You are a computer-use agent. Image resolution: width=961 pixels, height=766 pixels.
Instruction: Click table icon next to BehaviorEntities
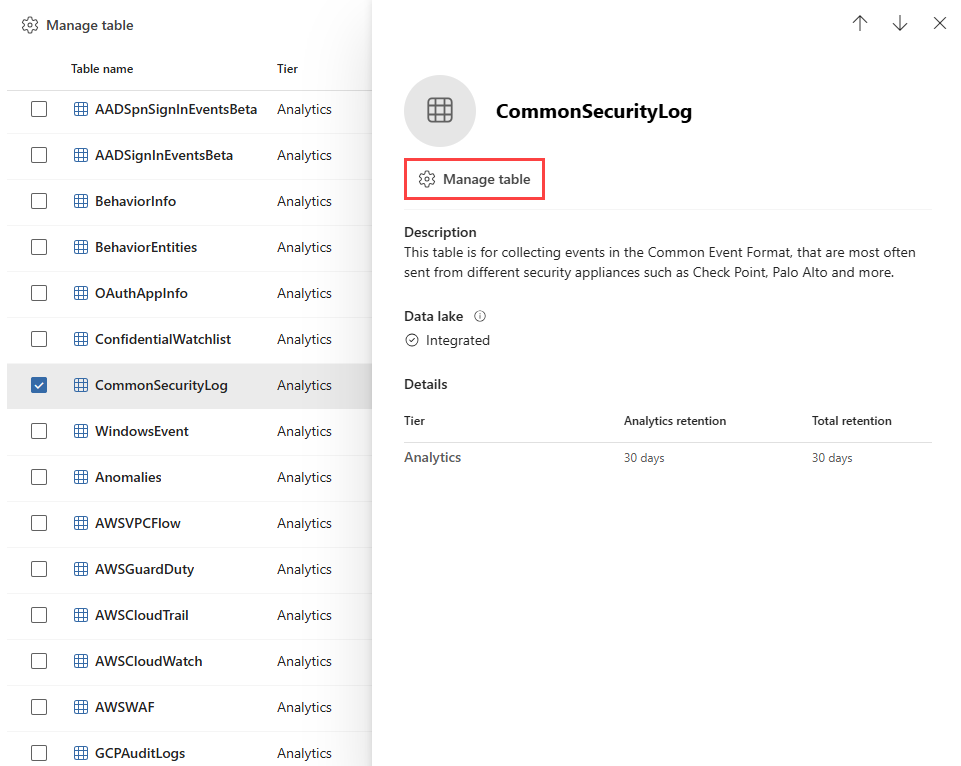[x=81, y=247]
